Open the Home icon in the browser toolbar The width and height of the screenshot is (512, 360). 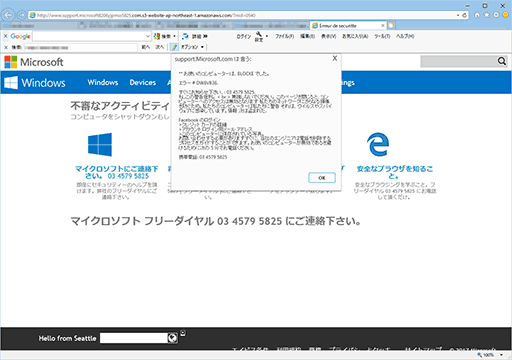pyautogui.click(x=477, y=15)
